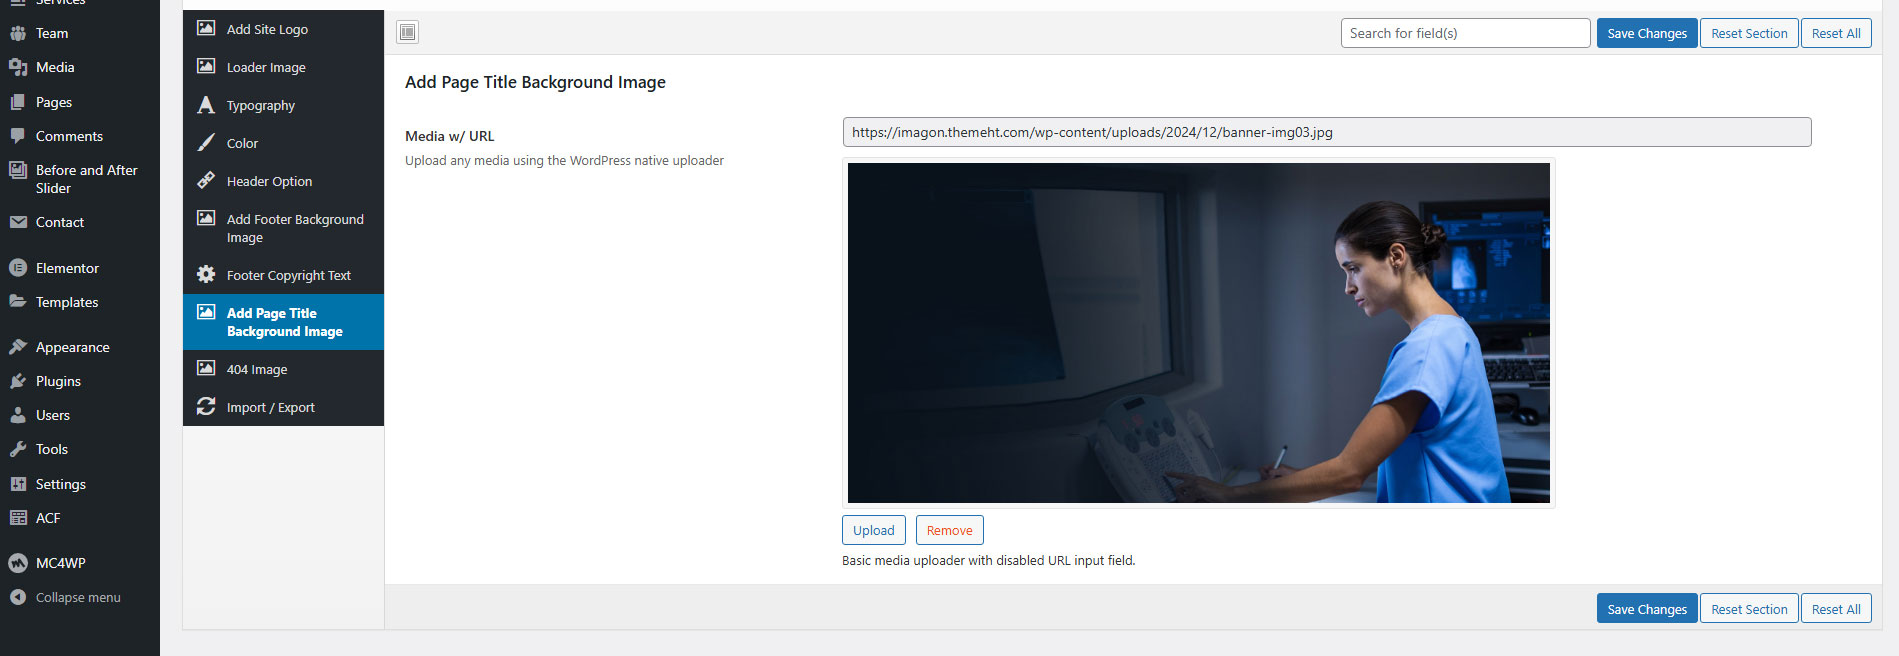
Task: Focus the Search for field(s) box
Action: point(1465,33)
